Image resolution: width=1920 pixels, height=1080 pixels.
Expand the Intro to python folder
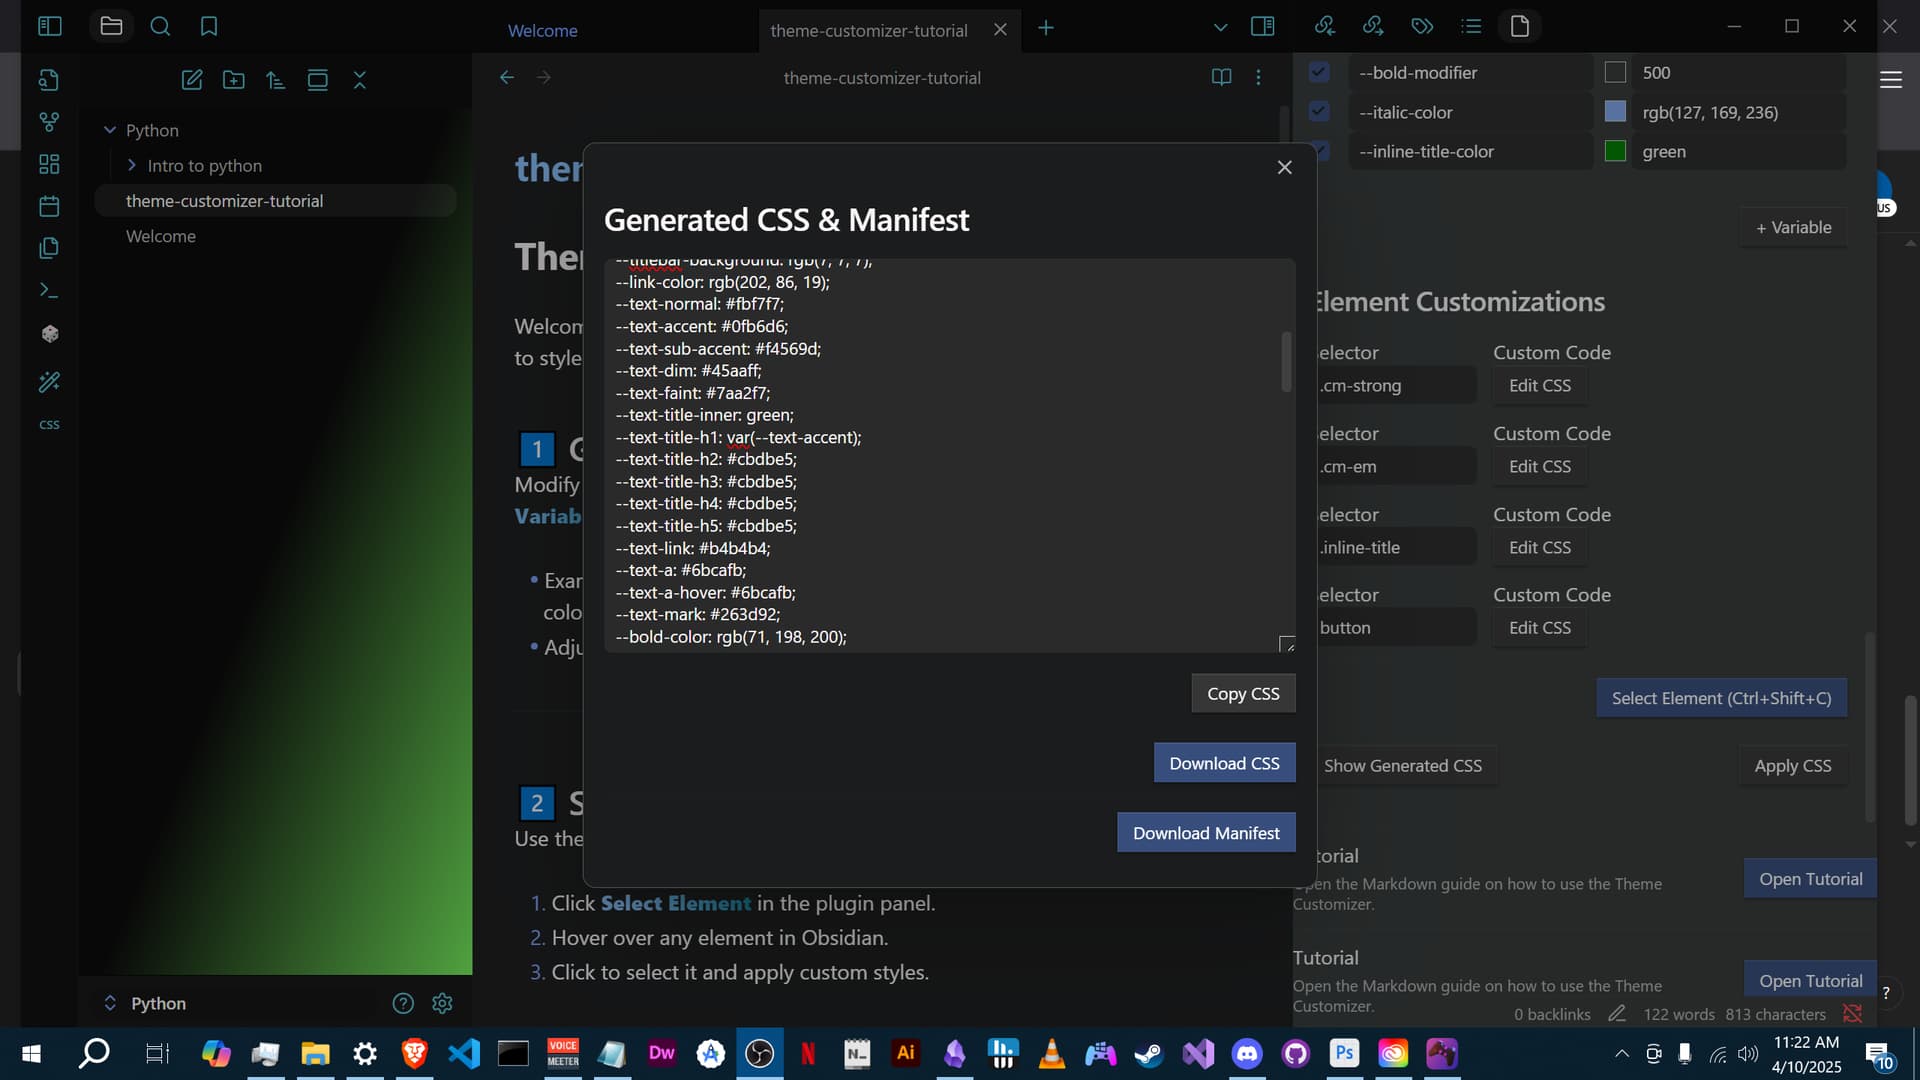(x=131, y=165)
